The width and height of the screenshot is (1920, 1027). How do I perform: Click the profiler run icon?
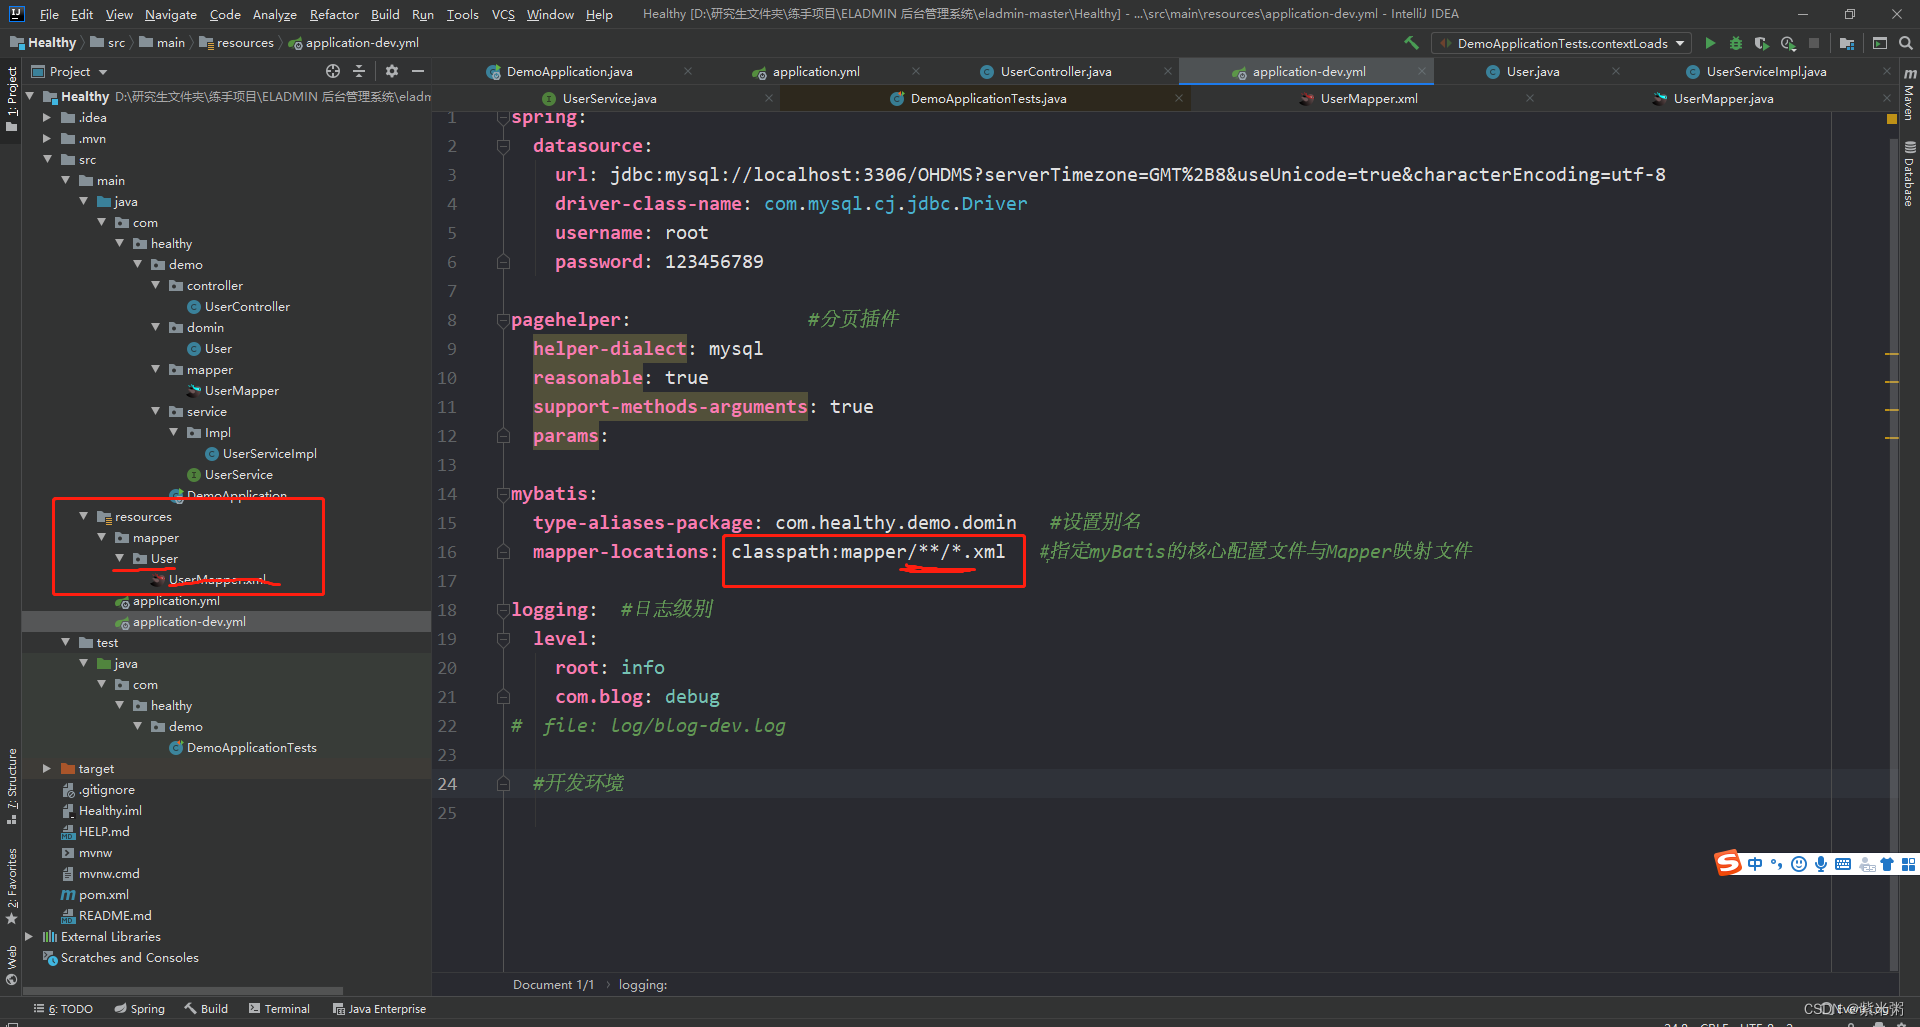pyautogui.click(x=1788, y=43)
